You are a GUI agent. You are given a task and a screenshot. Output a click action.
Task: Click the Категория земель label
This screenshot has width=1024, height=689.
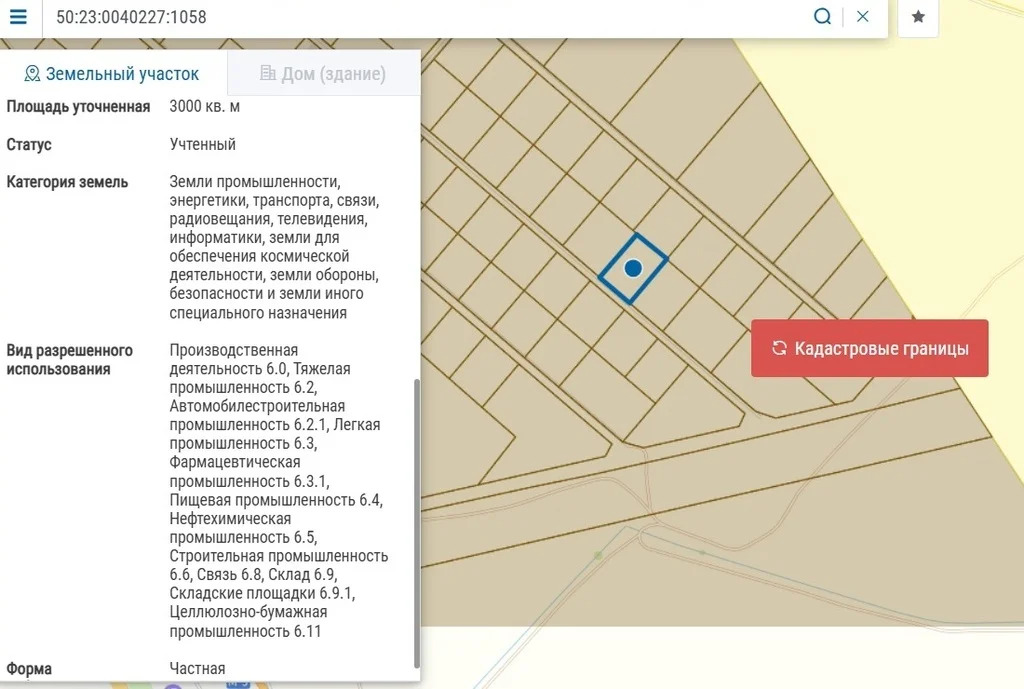(67, 182)
